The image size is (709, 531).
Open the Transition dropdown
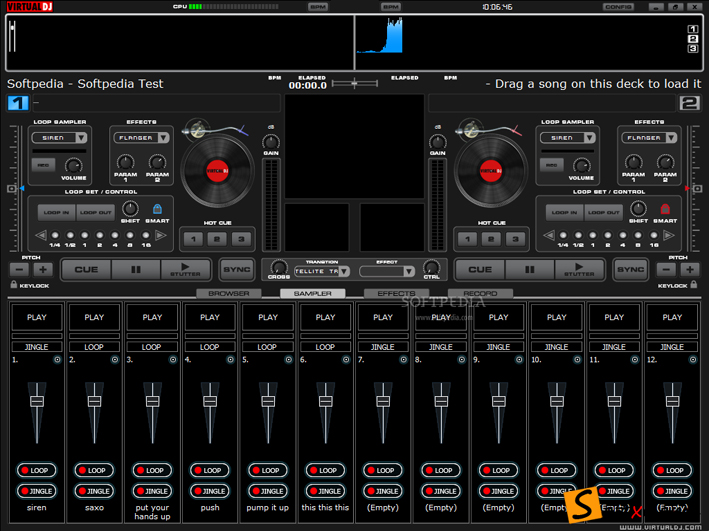(x=344, y=271)
